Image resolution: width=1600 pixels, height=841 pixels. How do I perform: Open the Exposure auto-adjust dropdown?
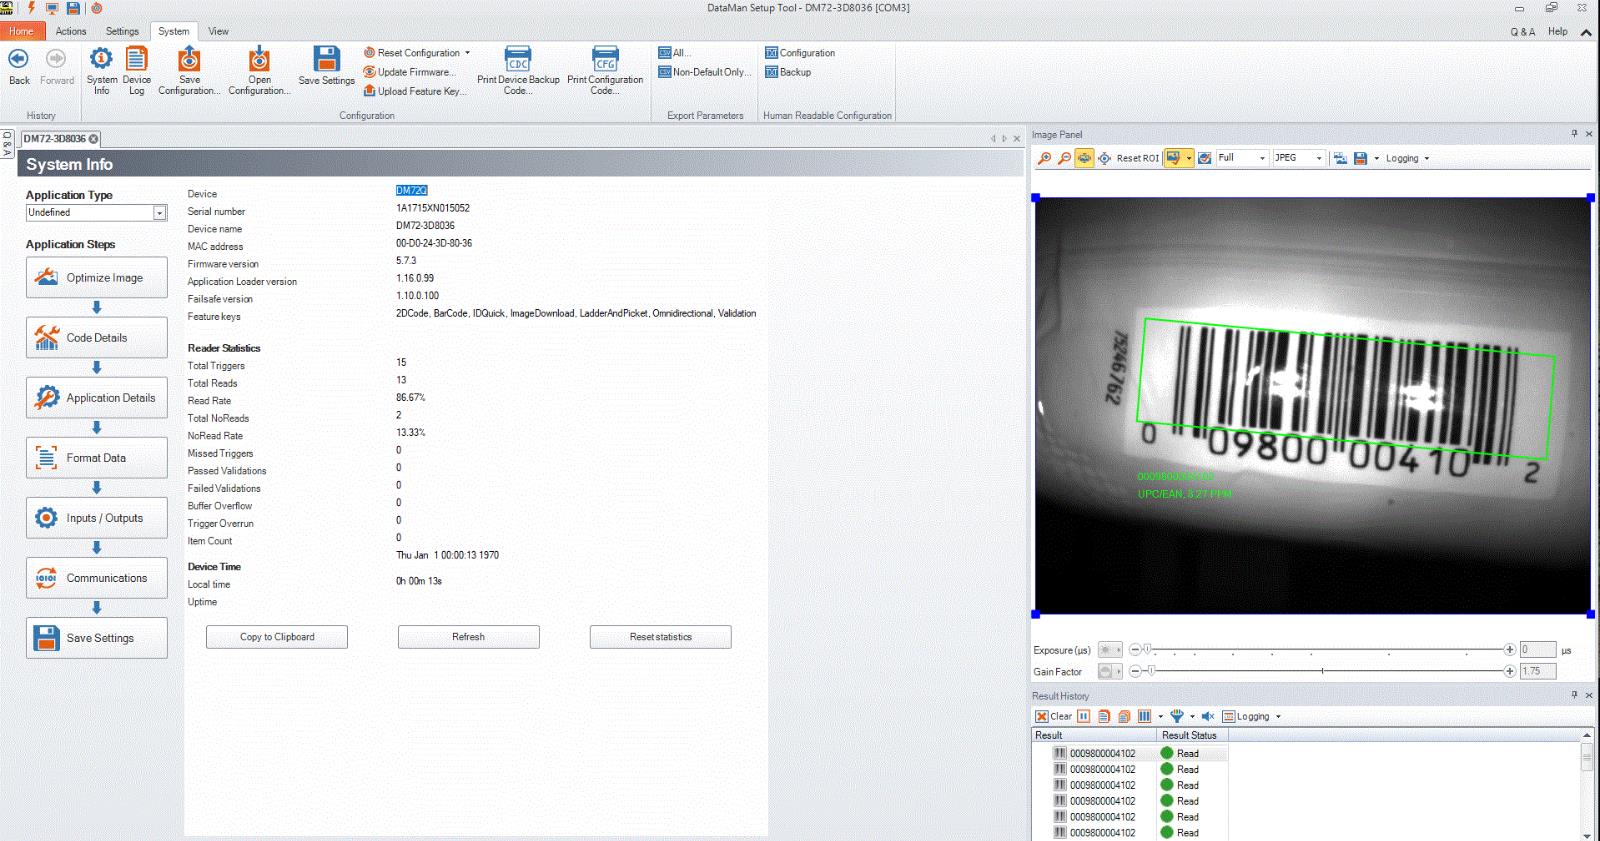[1111, 650]
